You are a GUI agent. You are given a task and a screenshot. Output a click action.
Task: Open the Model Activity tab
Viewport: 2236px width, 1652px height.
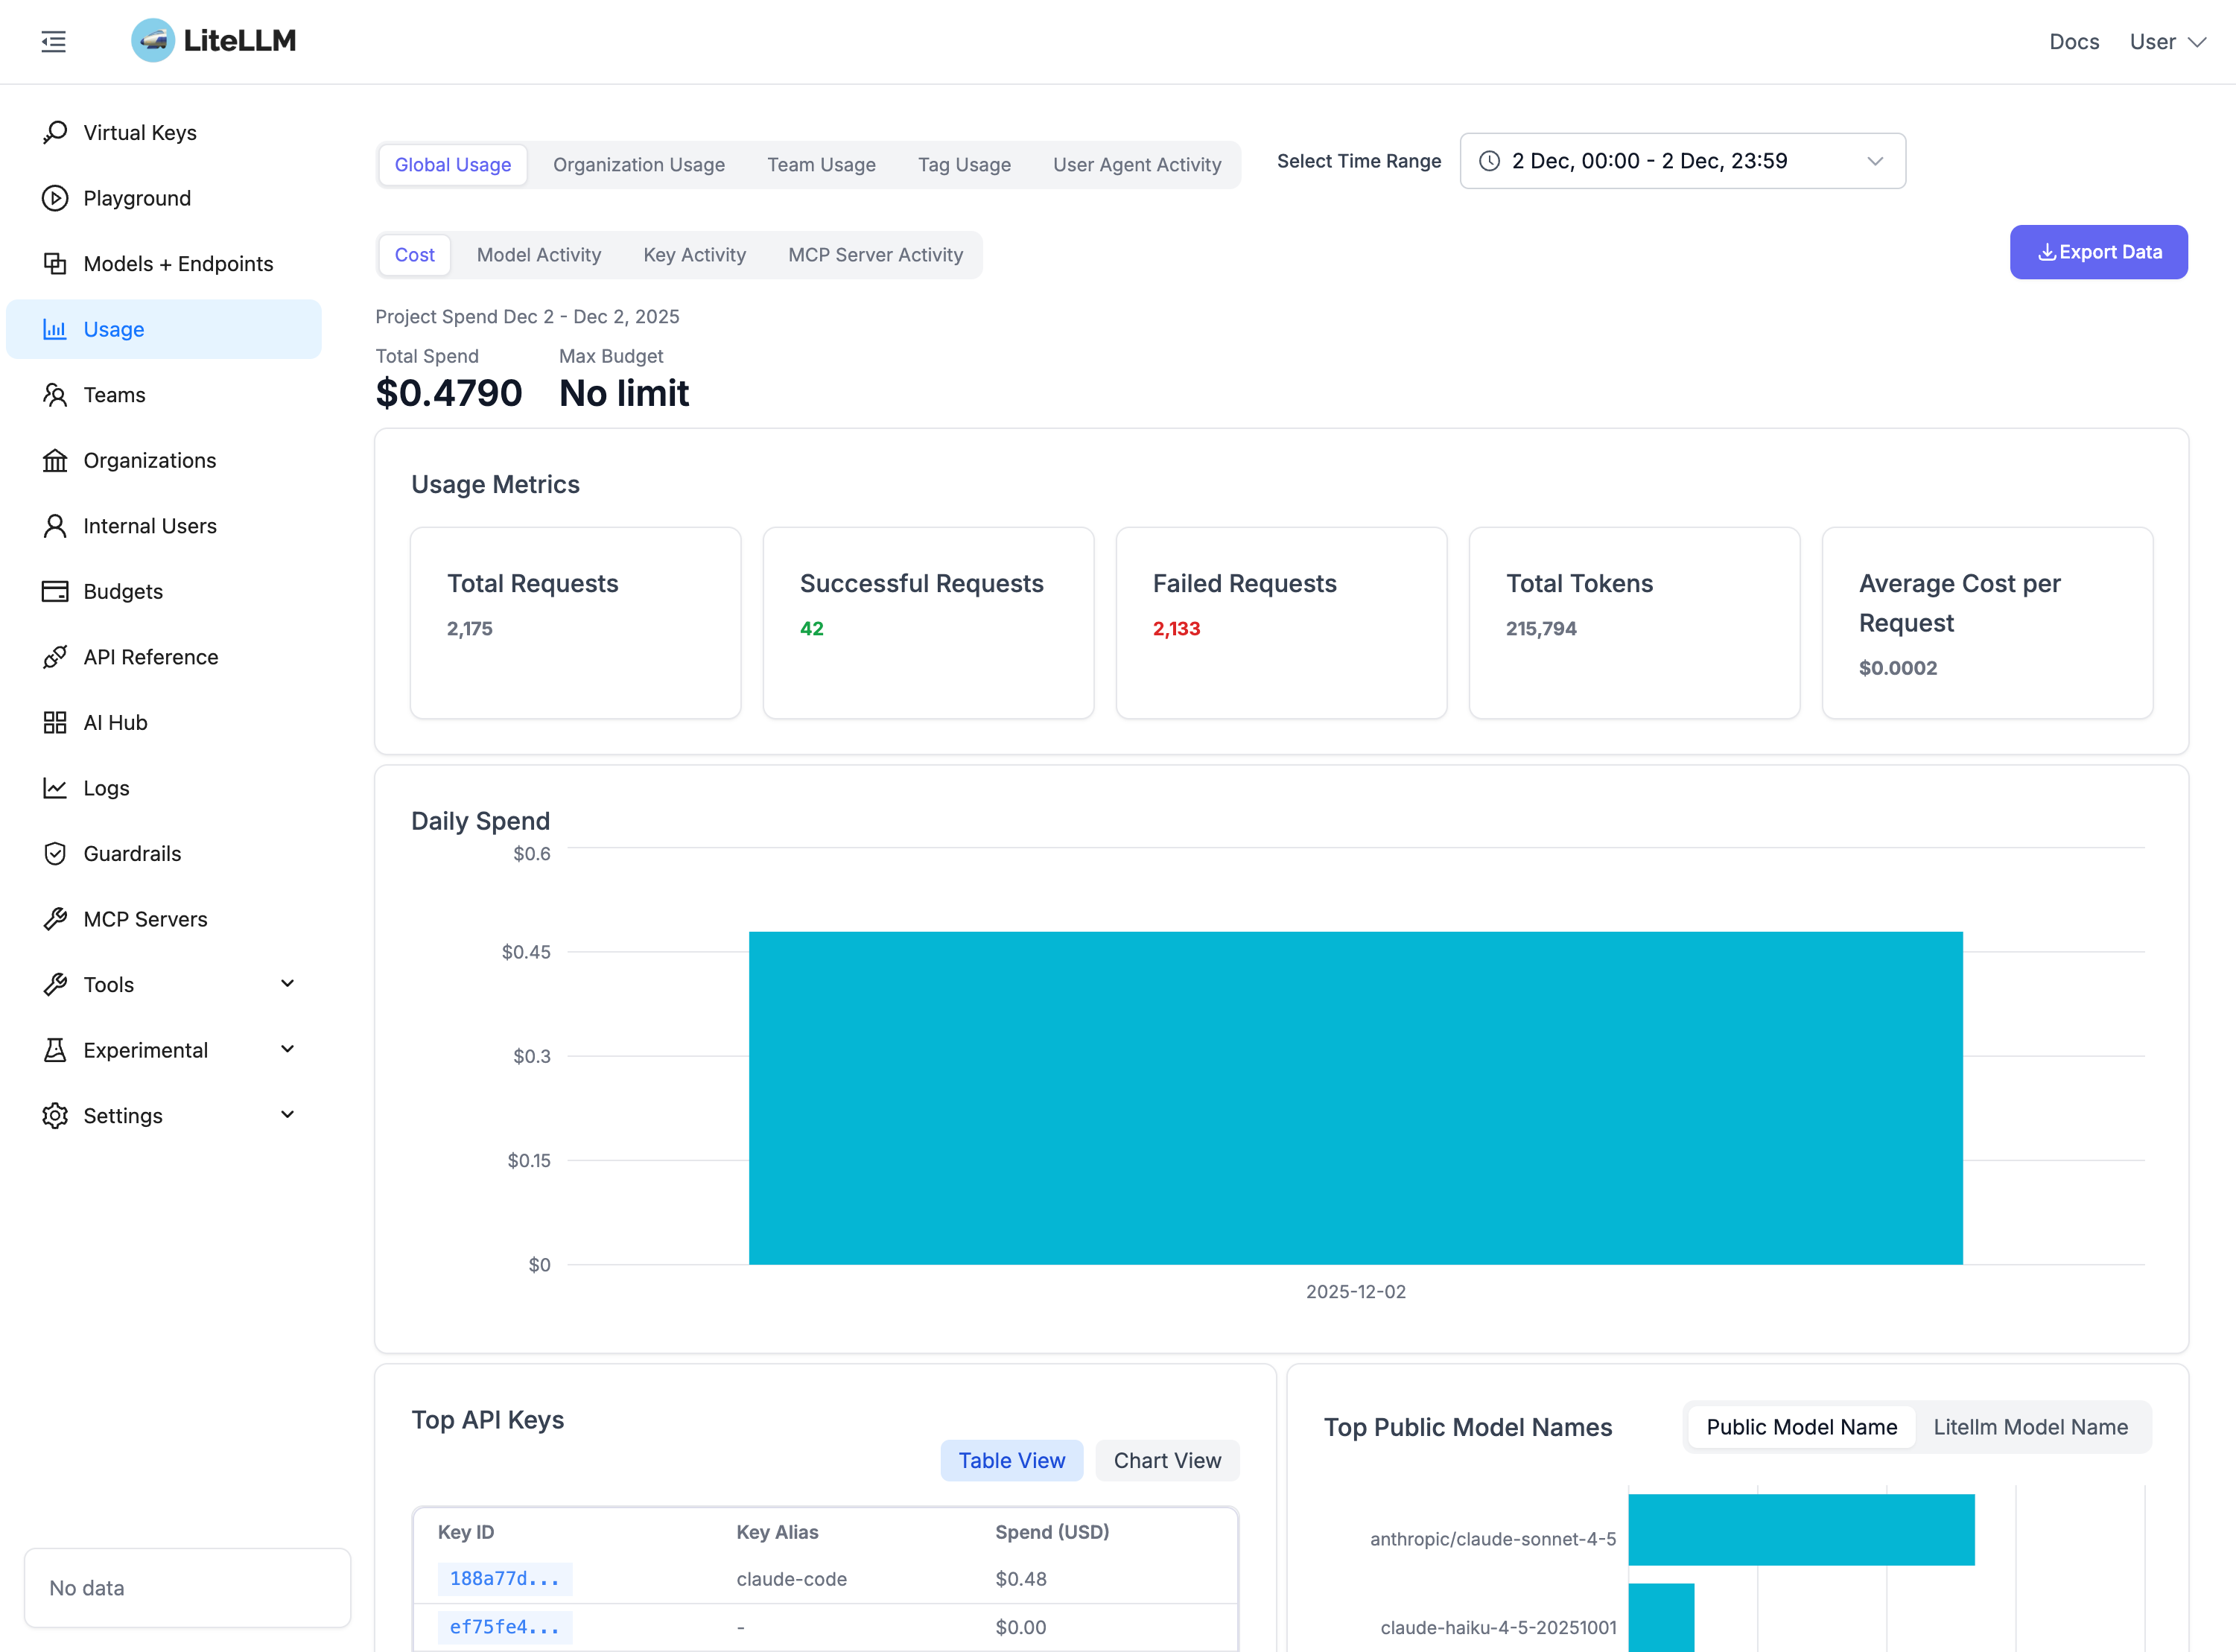coord(538,255)
